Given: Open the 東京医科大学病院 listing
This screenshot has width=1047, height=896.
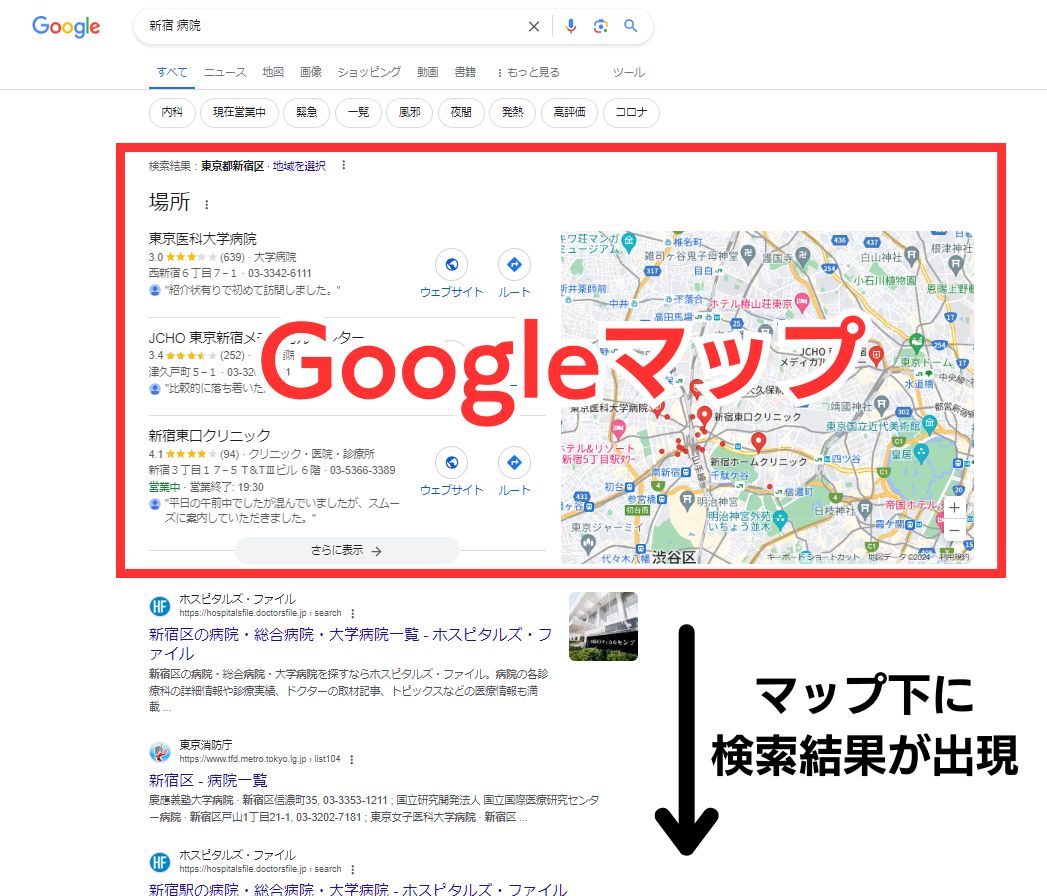Looking at the screenshot, I should [202, 238].
